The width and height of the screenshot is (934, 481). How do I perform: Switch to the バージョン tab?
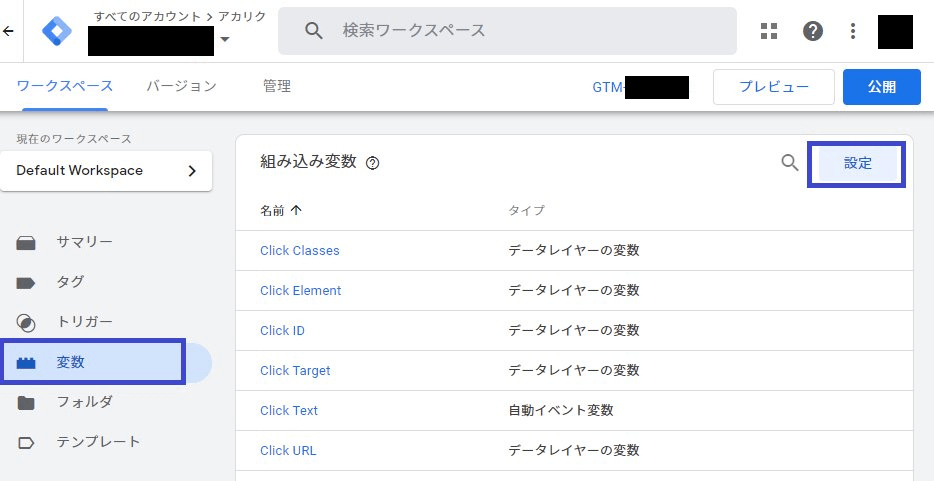coord(182,86)
